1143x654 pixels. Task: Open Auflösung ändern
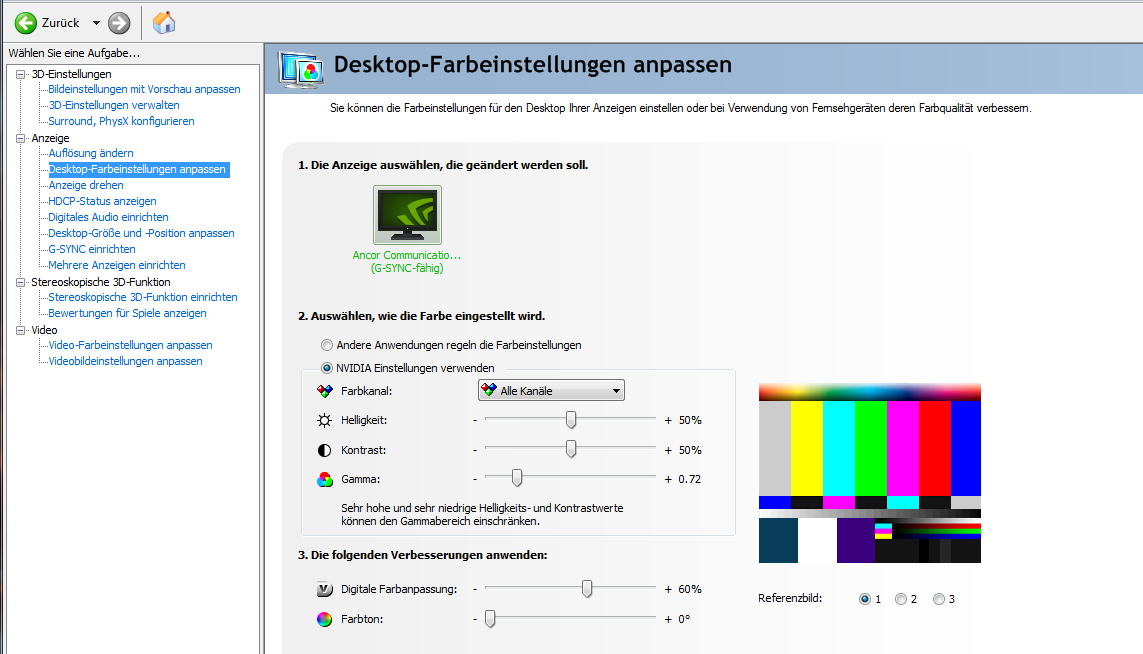(91, 153)
